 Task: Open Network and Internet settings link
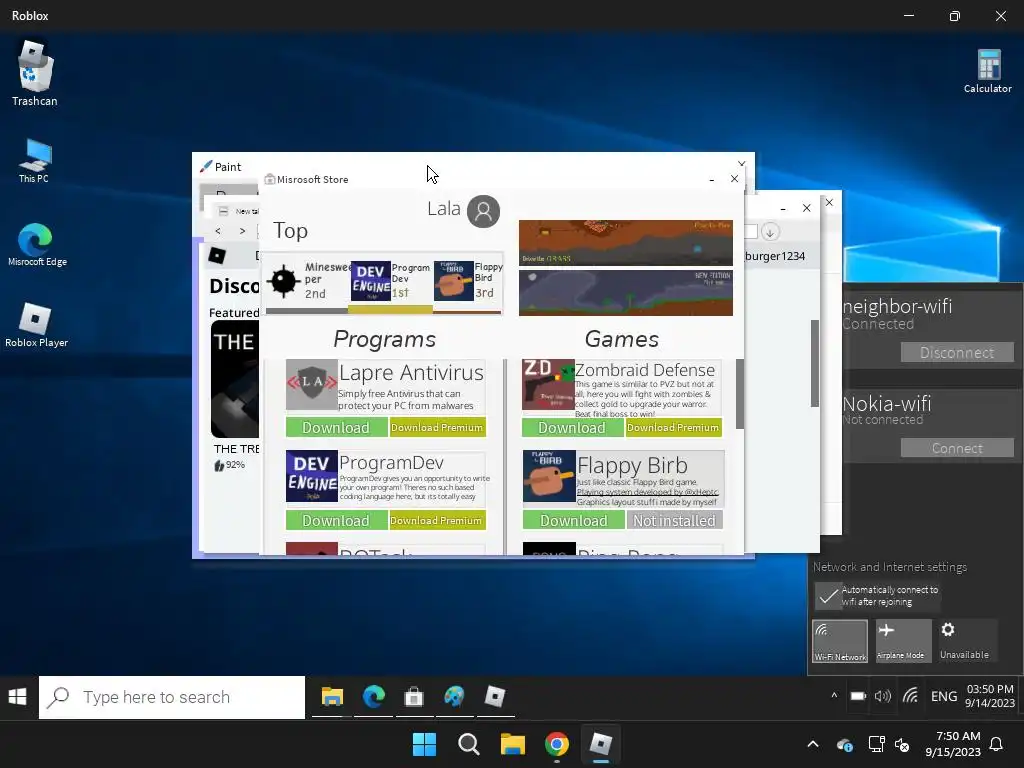(890, 567)
